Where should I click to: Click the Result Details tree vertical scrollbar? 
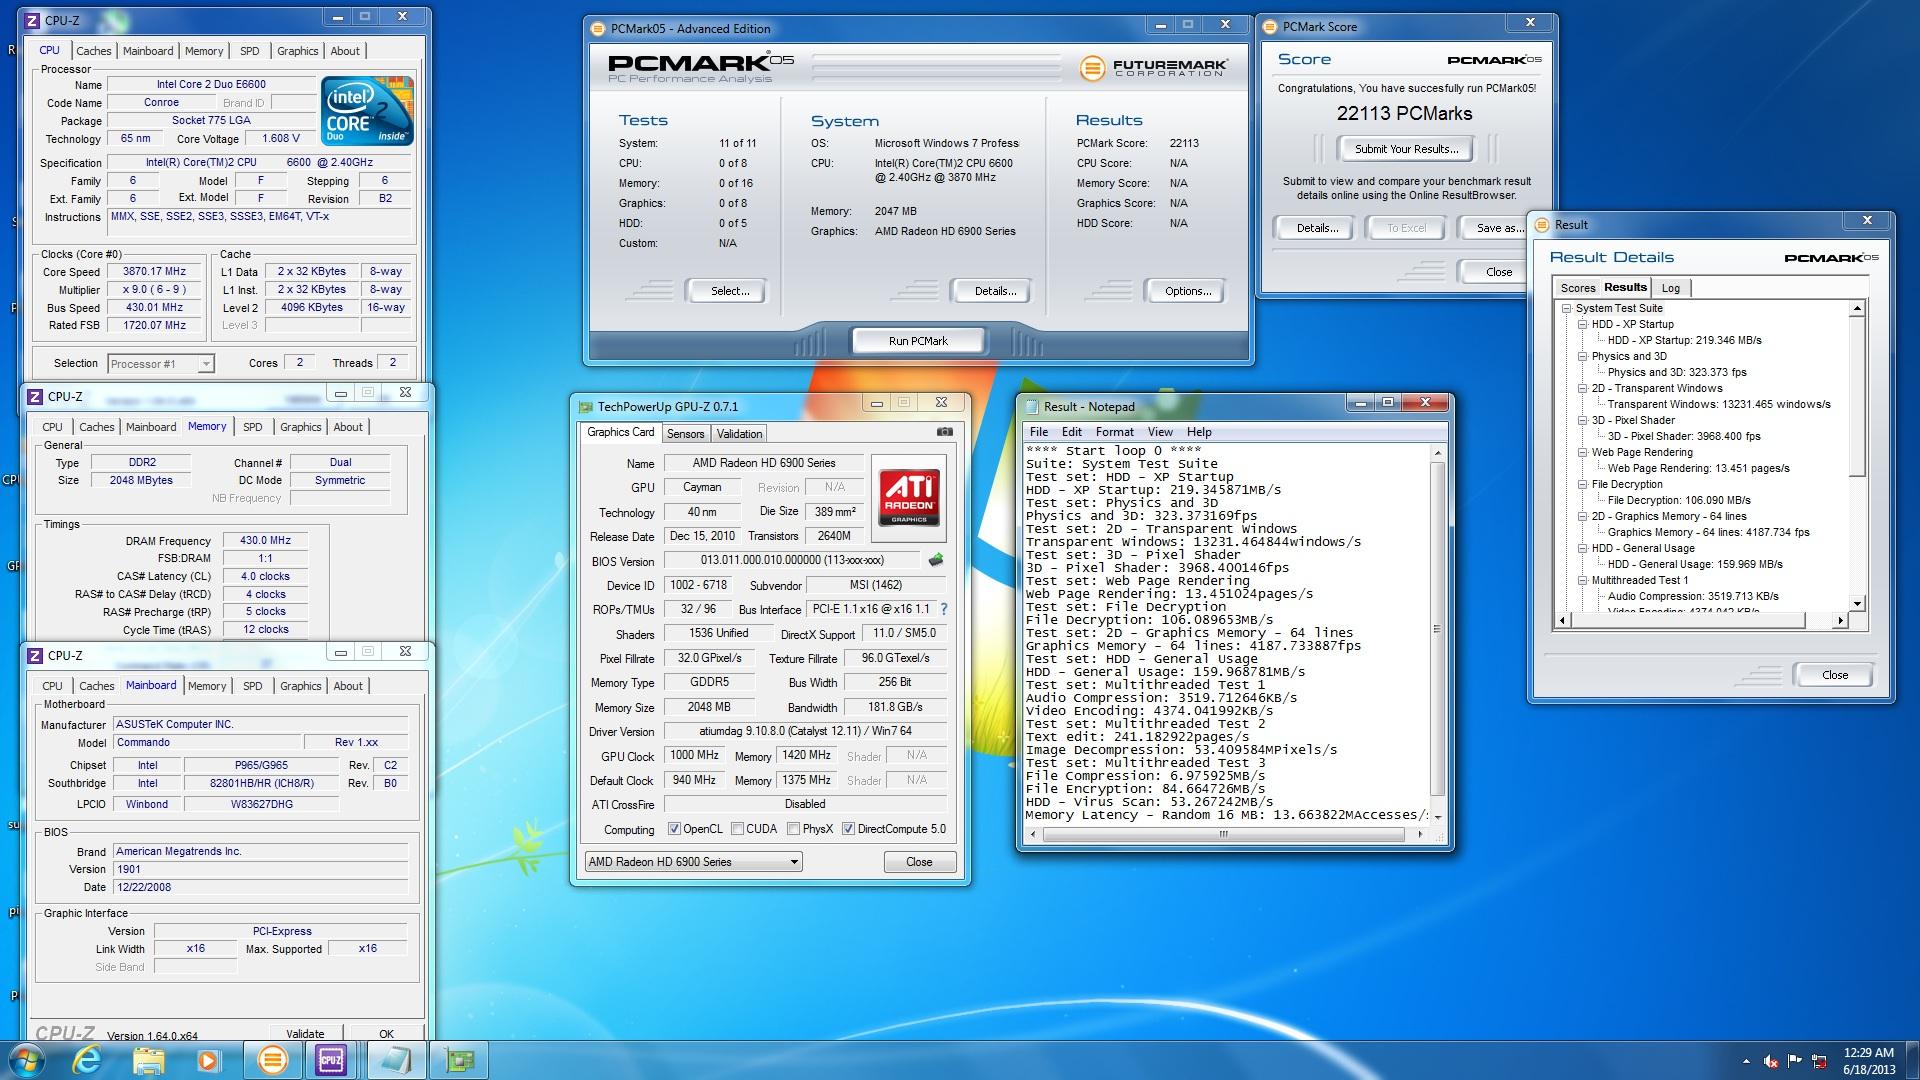(1857, 456)
